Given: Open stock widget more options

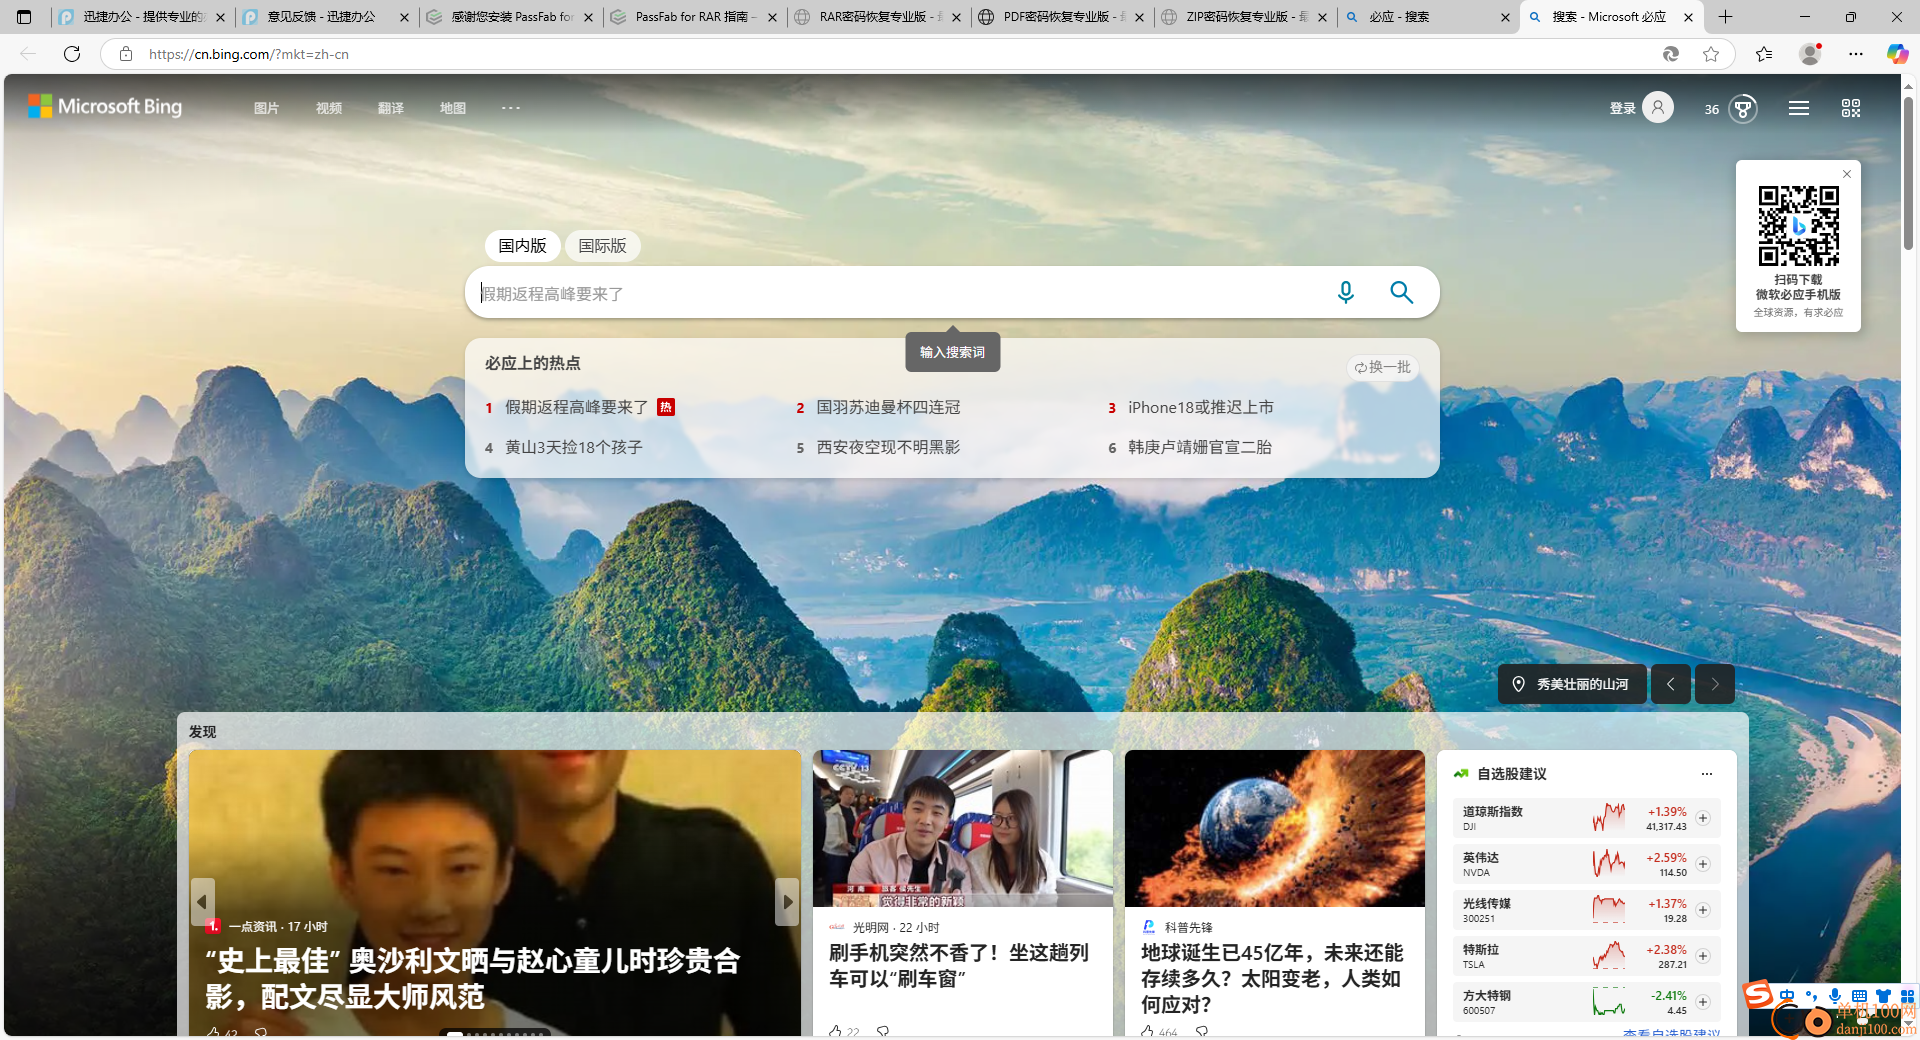Looking at the screenshot, I should click(1707, 774).
